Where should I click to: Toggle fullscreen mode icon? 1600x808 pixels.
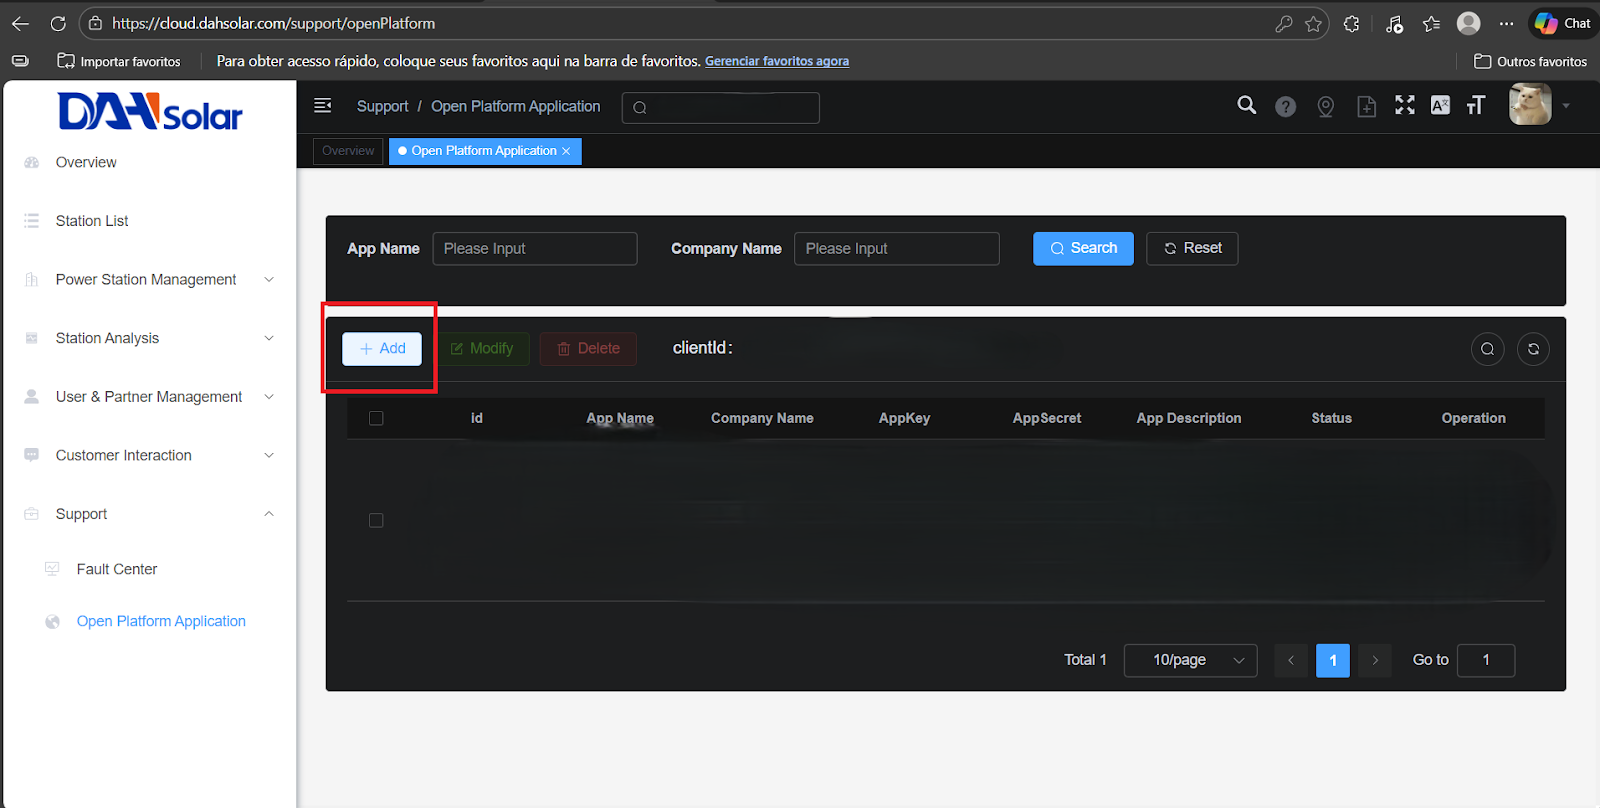[1404, 105]
